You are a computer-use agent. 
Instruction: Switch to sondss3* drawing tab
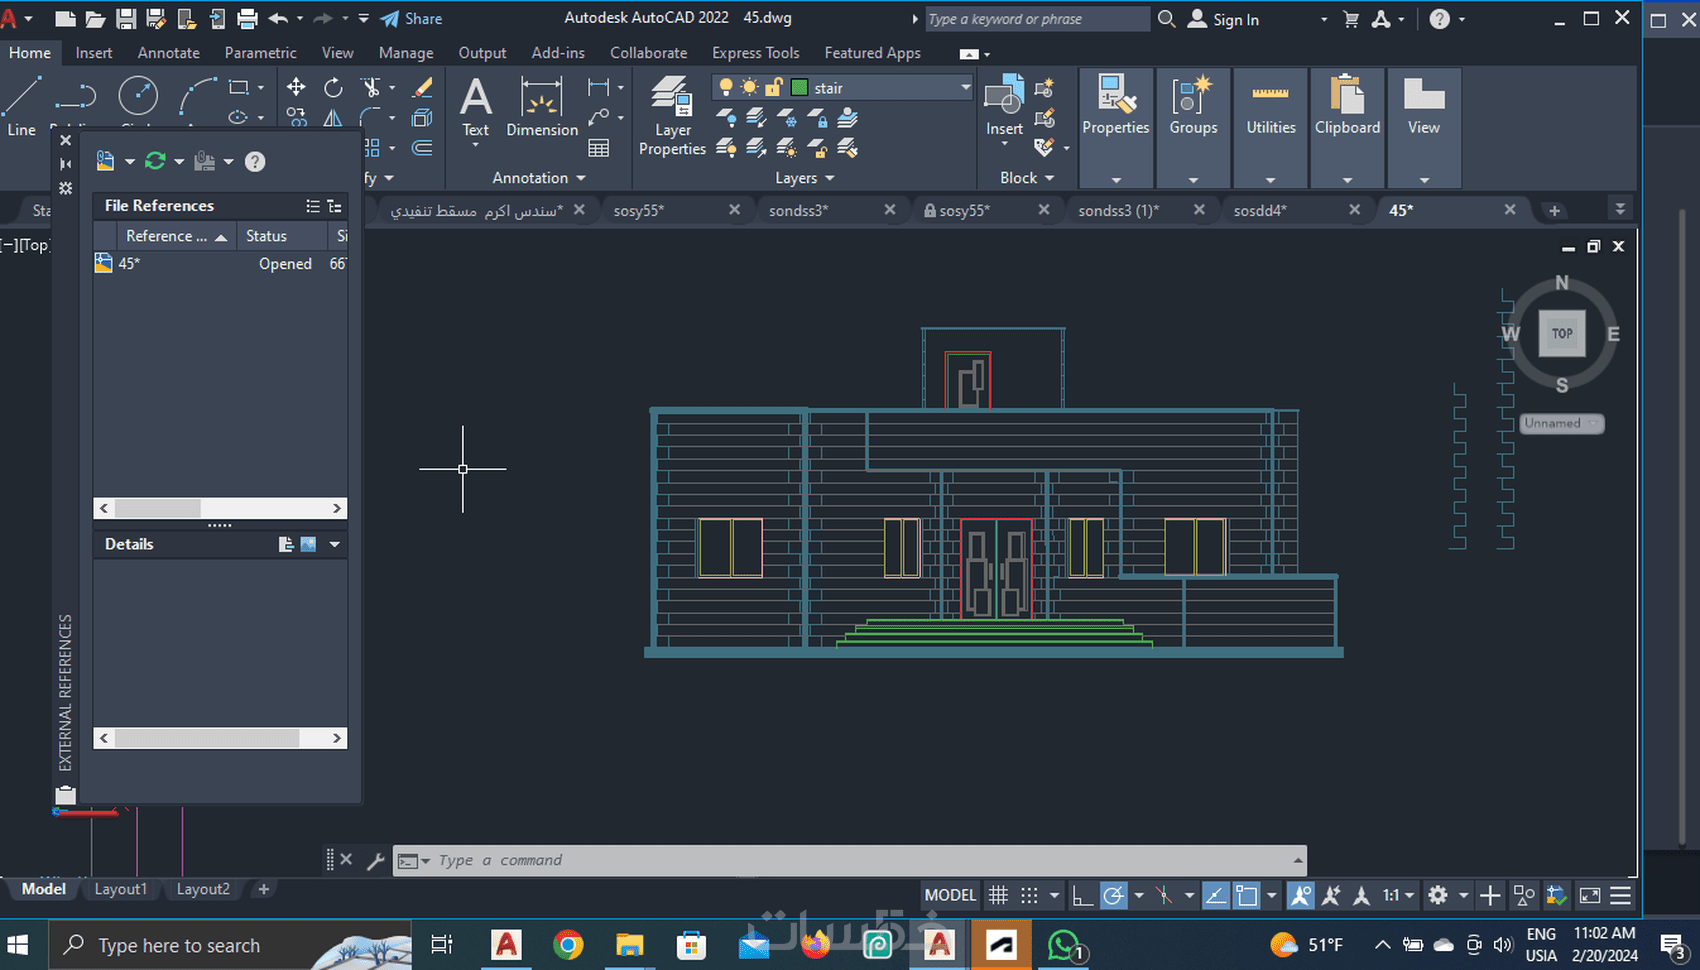click(x=799, y=210)
